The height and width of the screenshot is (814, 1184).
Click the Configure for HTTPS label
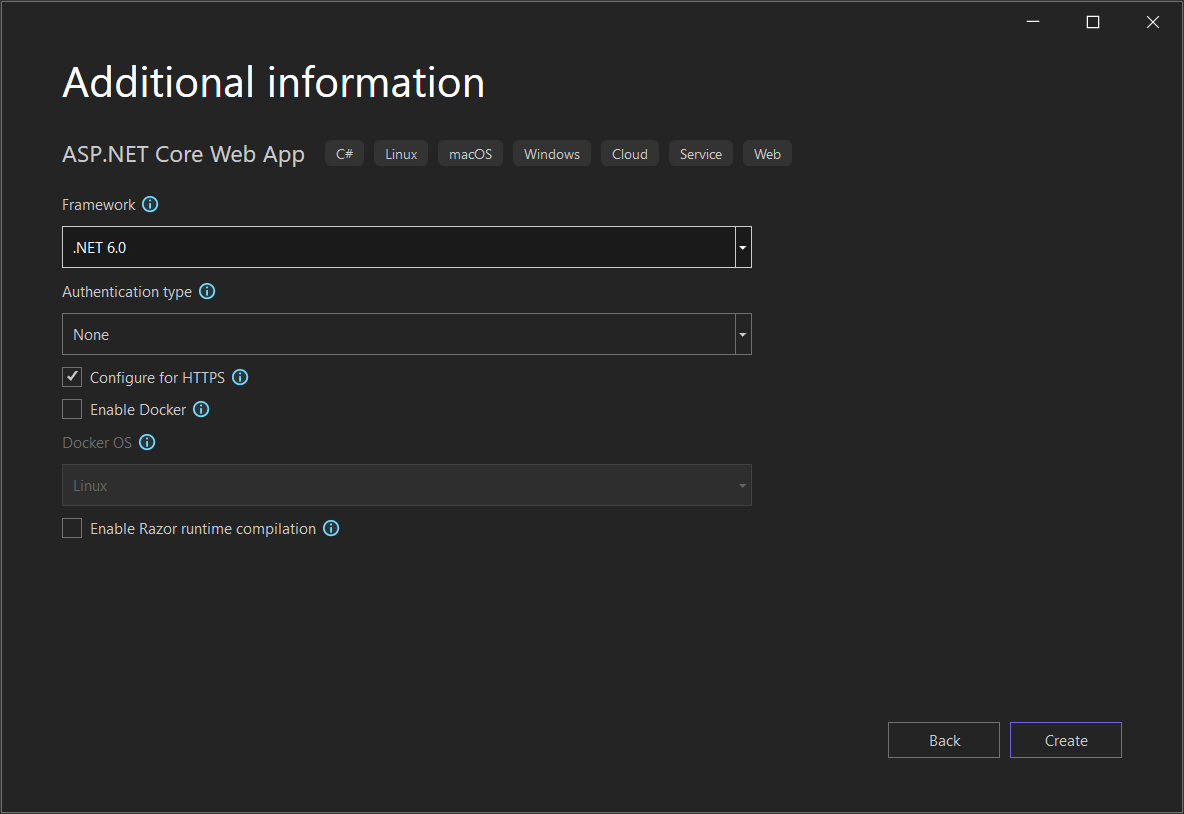point(157,378)
